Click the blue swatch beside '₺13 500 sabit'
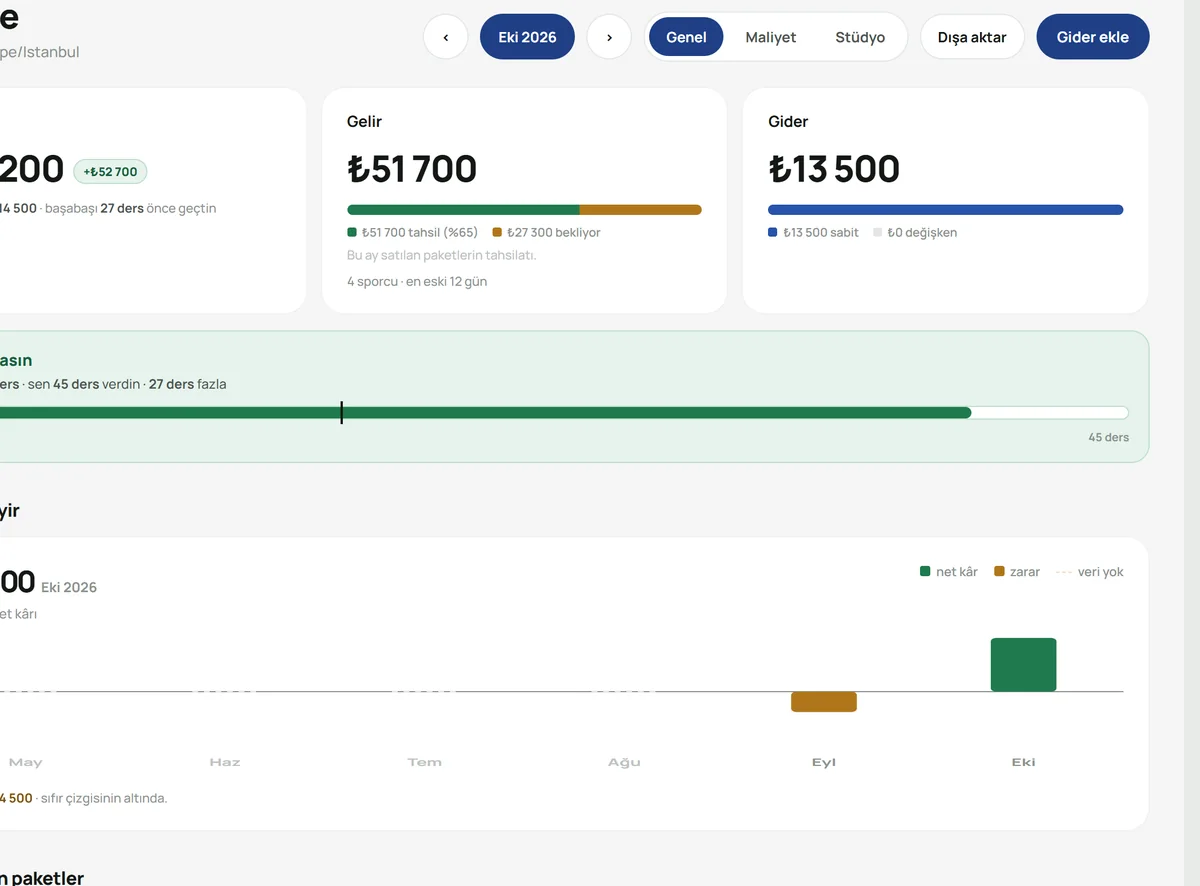Image resolution: width=1200 pixels, height=886 pixels. (x=773, y=232)
